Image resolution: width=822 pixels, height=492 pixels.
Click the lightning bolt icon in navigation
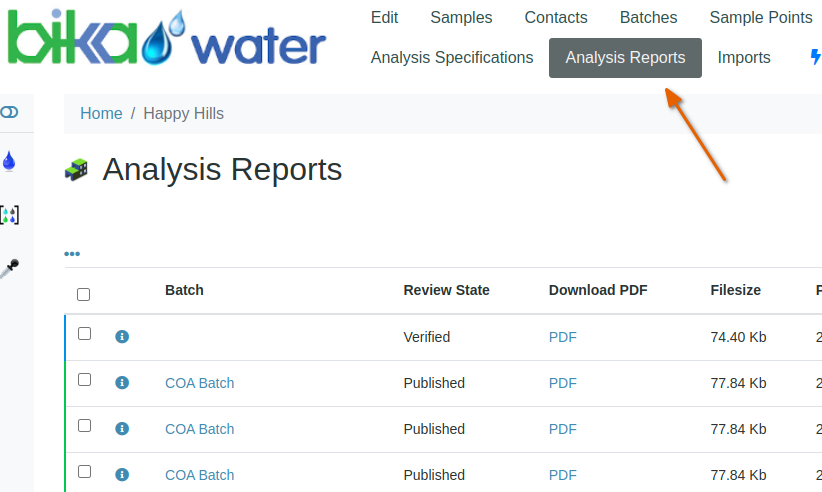815,58
